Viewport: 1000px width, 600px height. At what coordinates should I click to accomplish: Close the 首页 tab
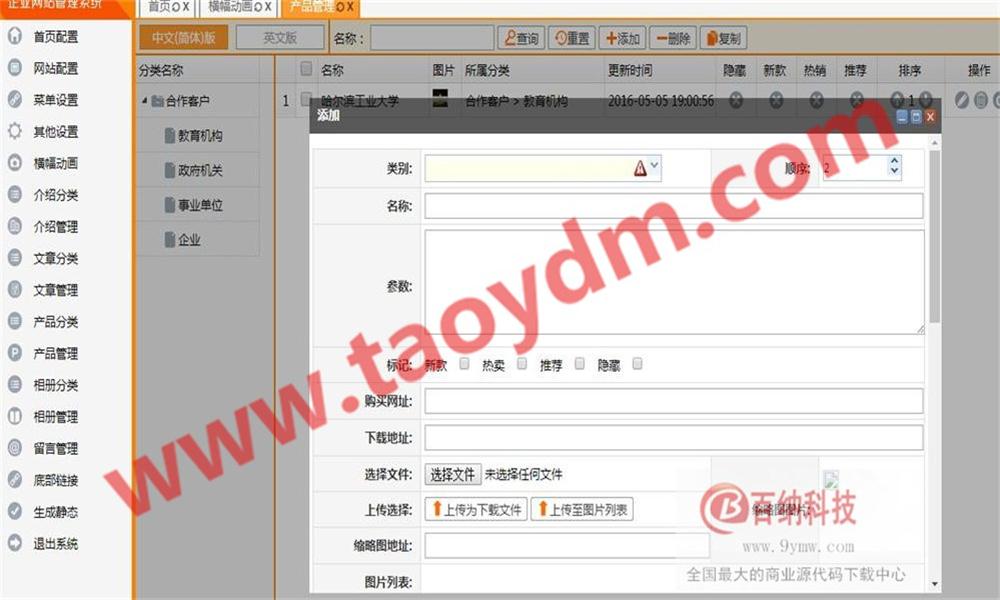click(x=186, y=7)
